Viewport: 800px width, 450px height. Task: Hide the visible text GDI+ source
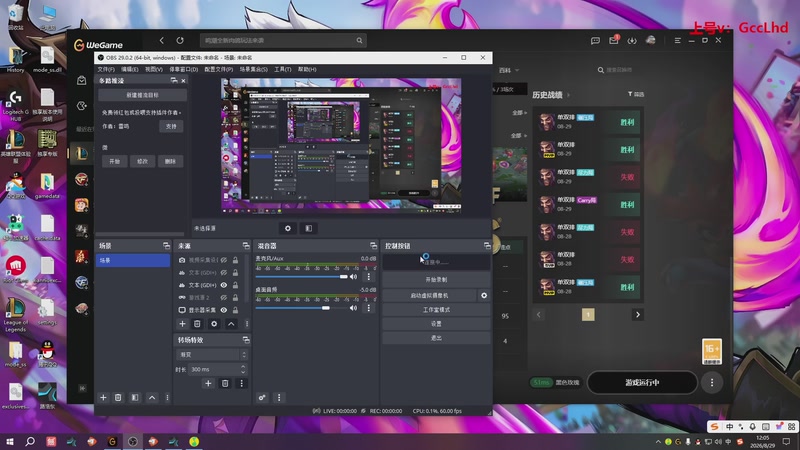point(223,285)
